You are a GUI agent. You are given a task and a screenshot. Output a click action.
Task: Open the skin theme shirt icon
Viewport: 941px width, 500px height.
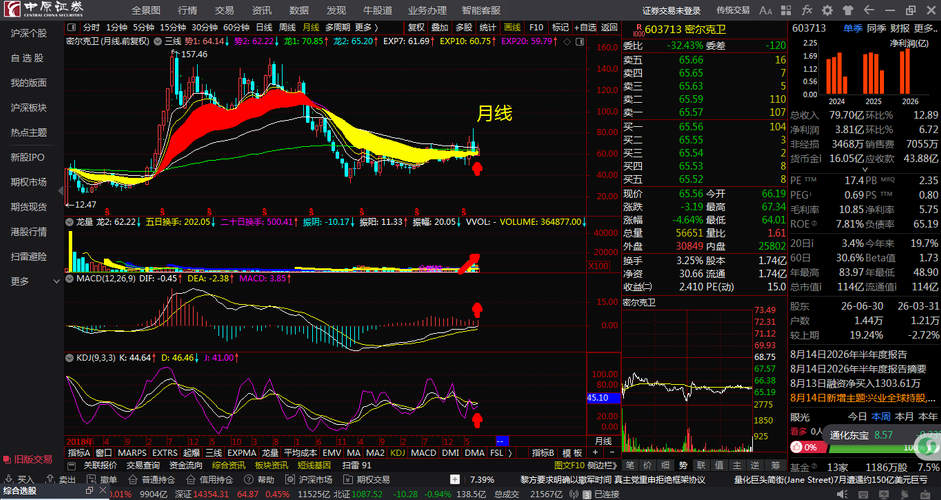848,10
